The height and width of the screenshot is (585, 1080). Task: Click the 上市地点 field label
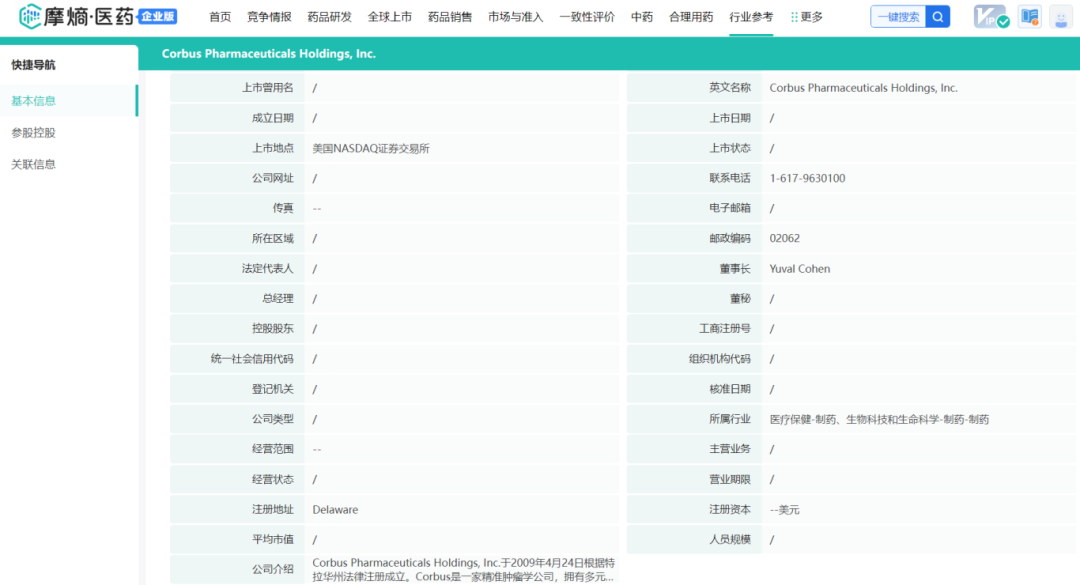click(272, 148)
